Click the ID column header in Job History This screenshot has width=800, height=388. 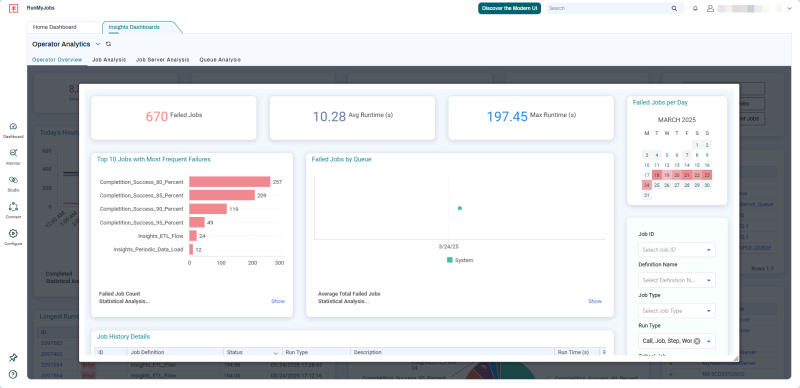pos(111,352)
